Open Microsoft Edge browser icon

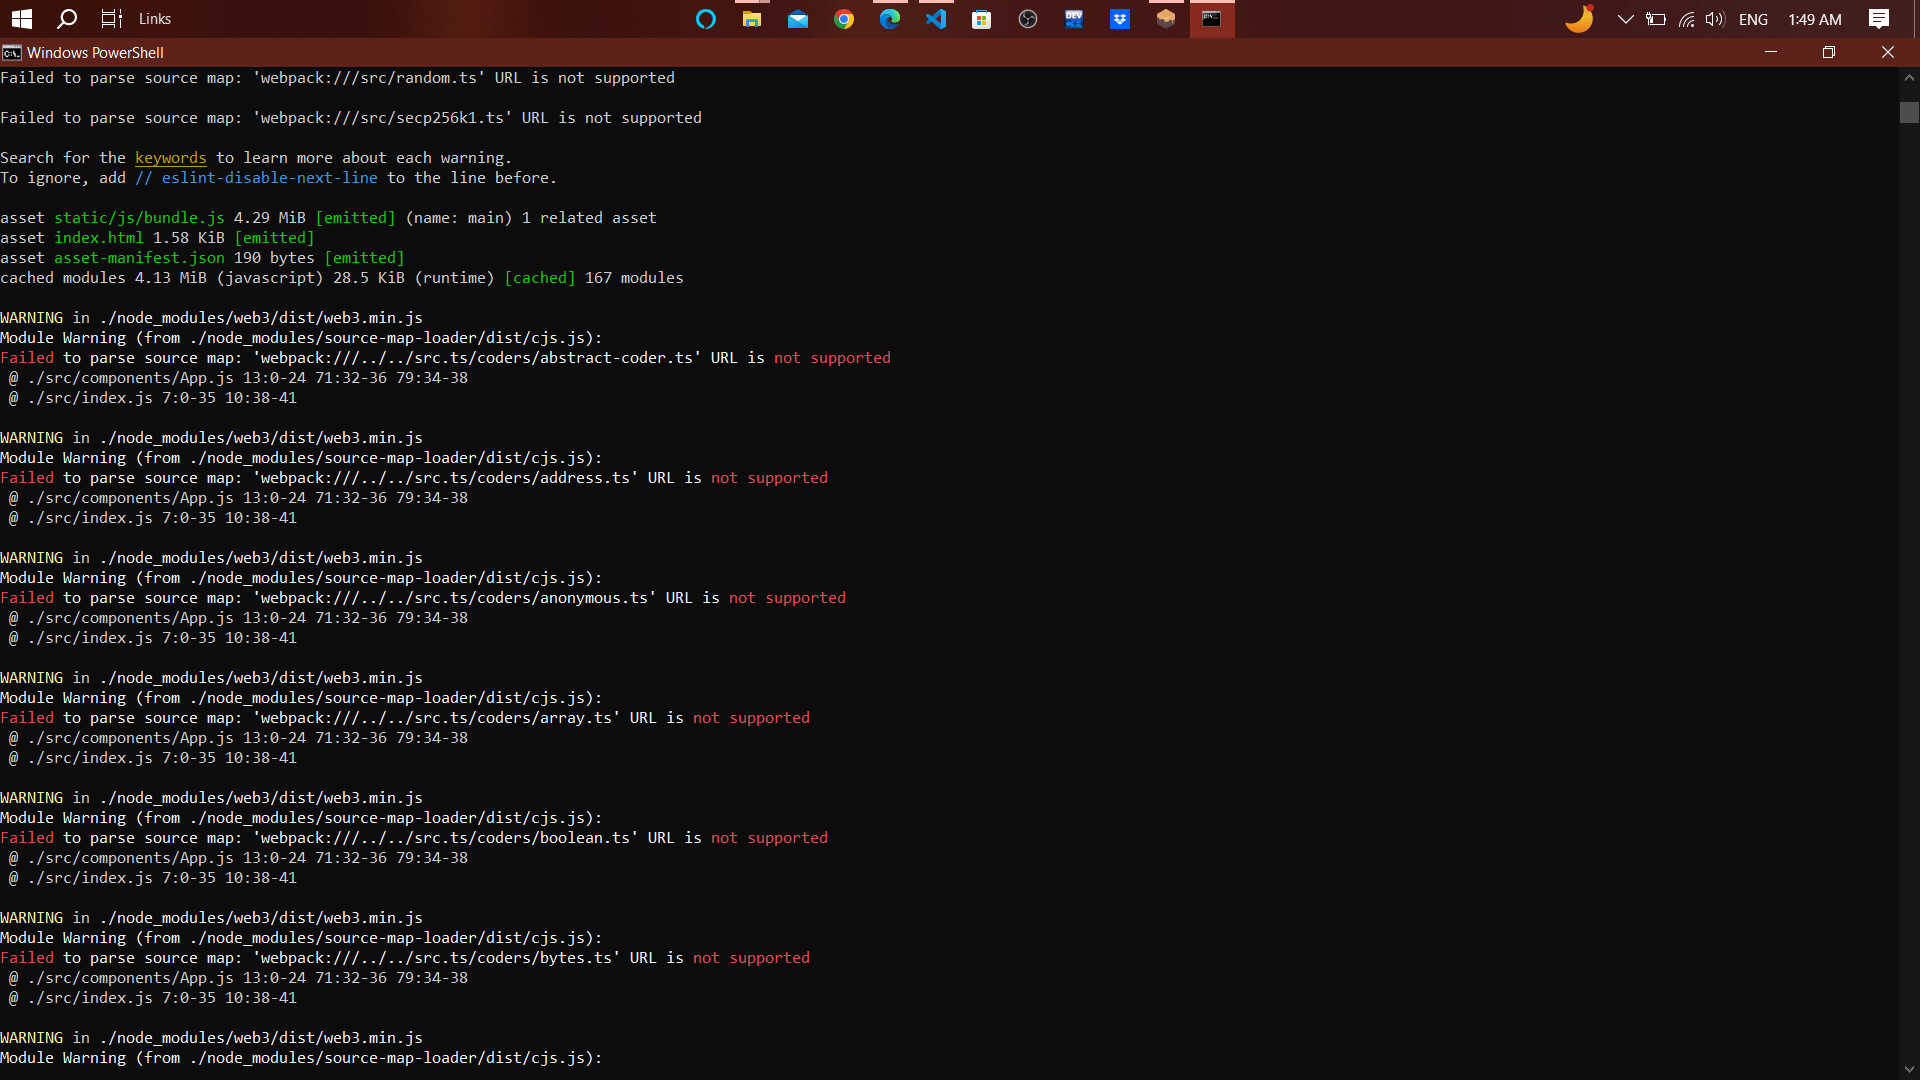click(x=890, y=19)
